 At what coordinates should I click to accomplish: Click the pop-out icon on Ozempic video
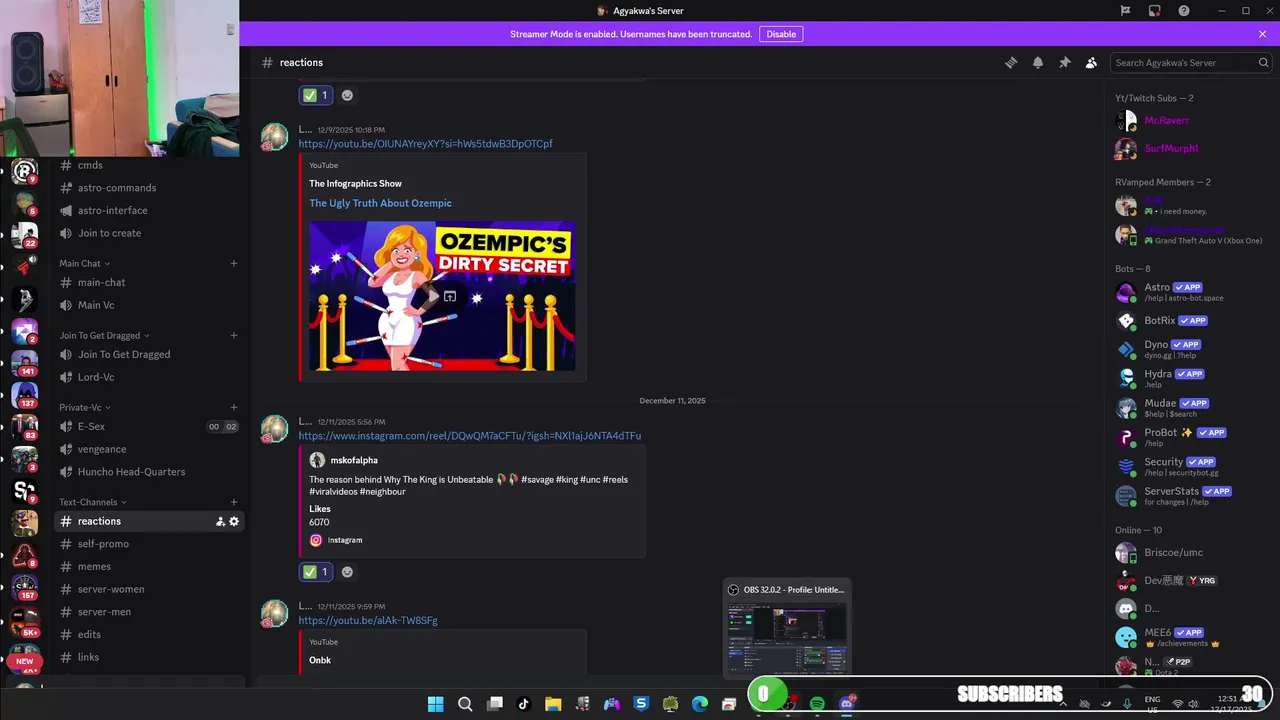pyautogui.click(x=450, y=296)
